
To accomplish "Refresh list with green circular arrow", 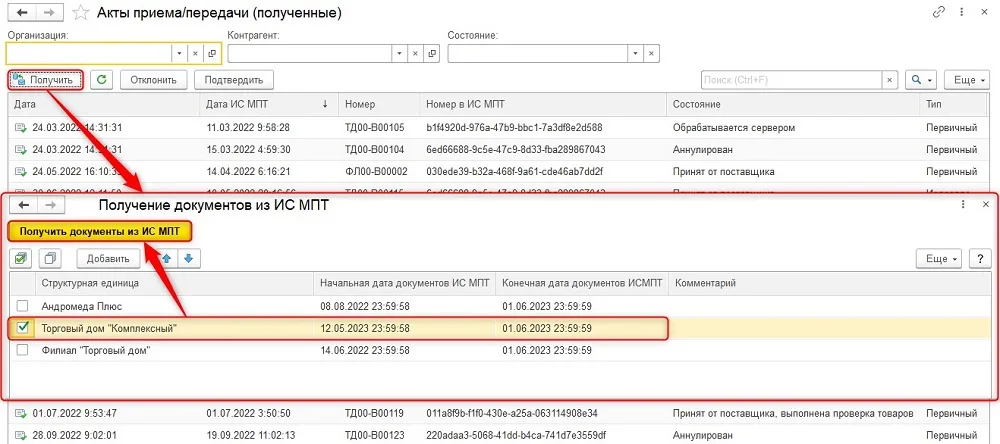I will point(101,80).
